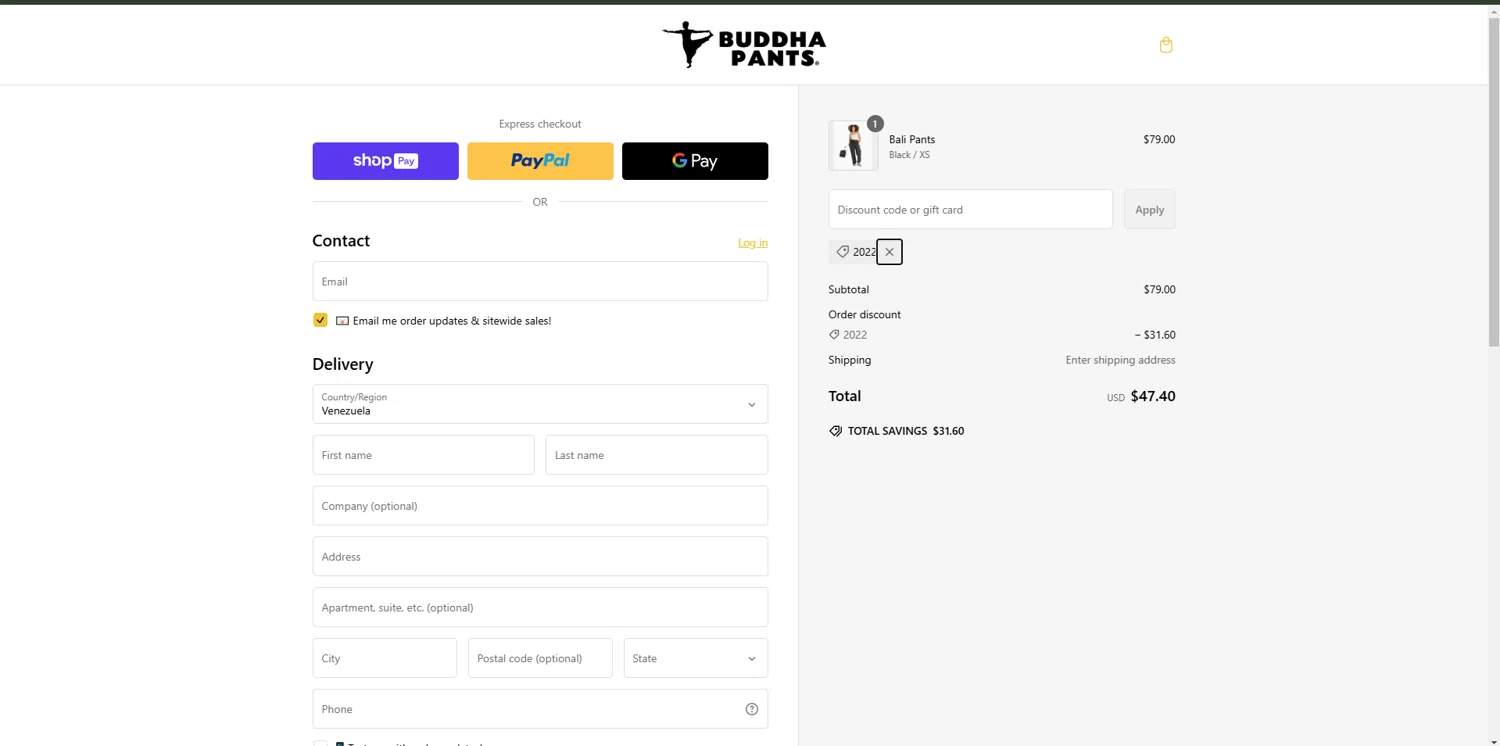Click the − $31.60 order discount amount
This screenshot has height=746, width=1500.
pos(1155,335)
